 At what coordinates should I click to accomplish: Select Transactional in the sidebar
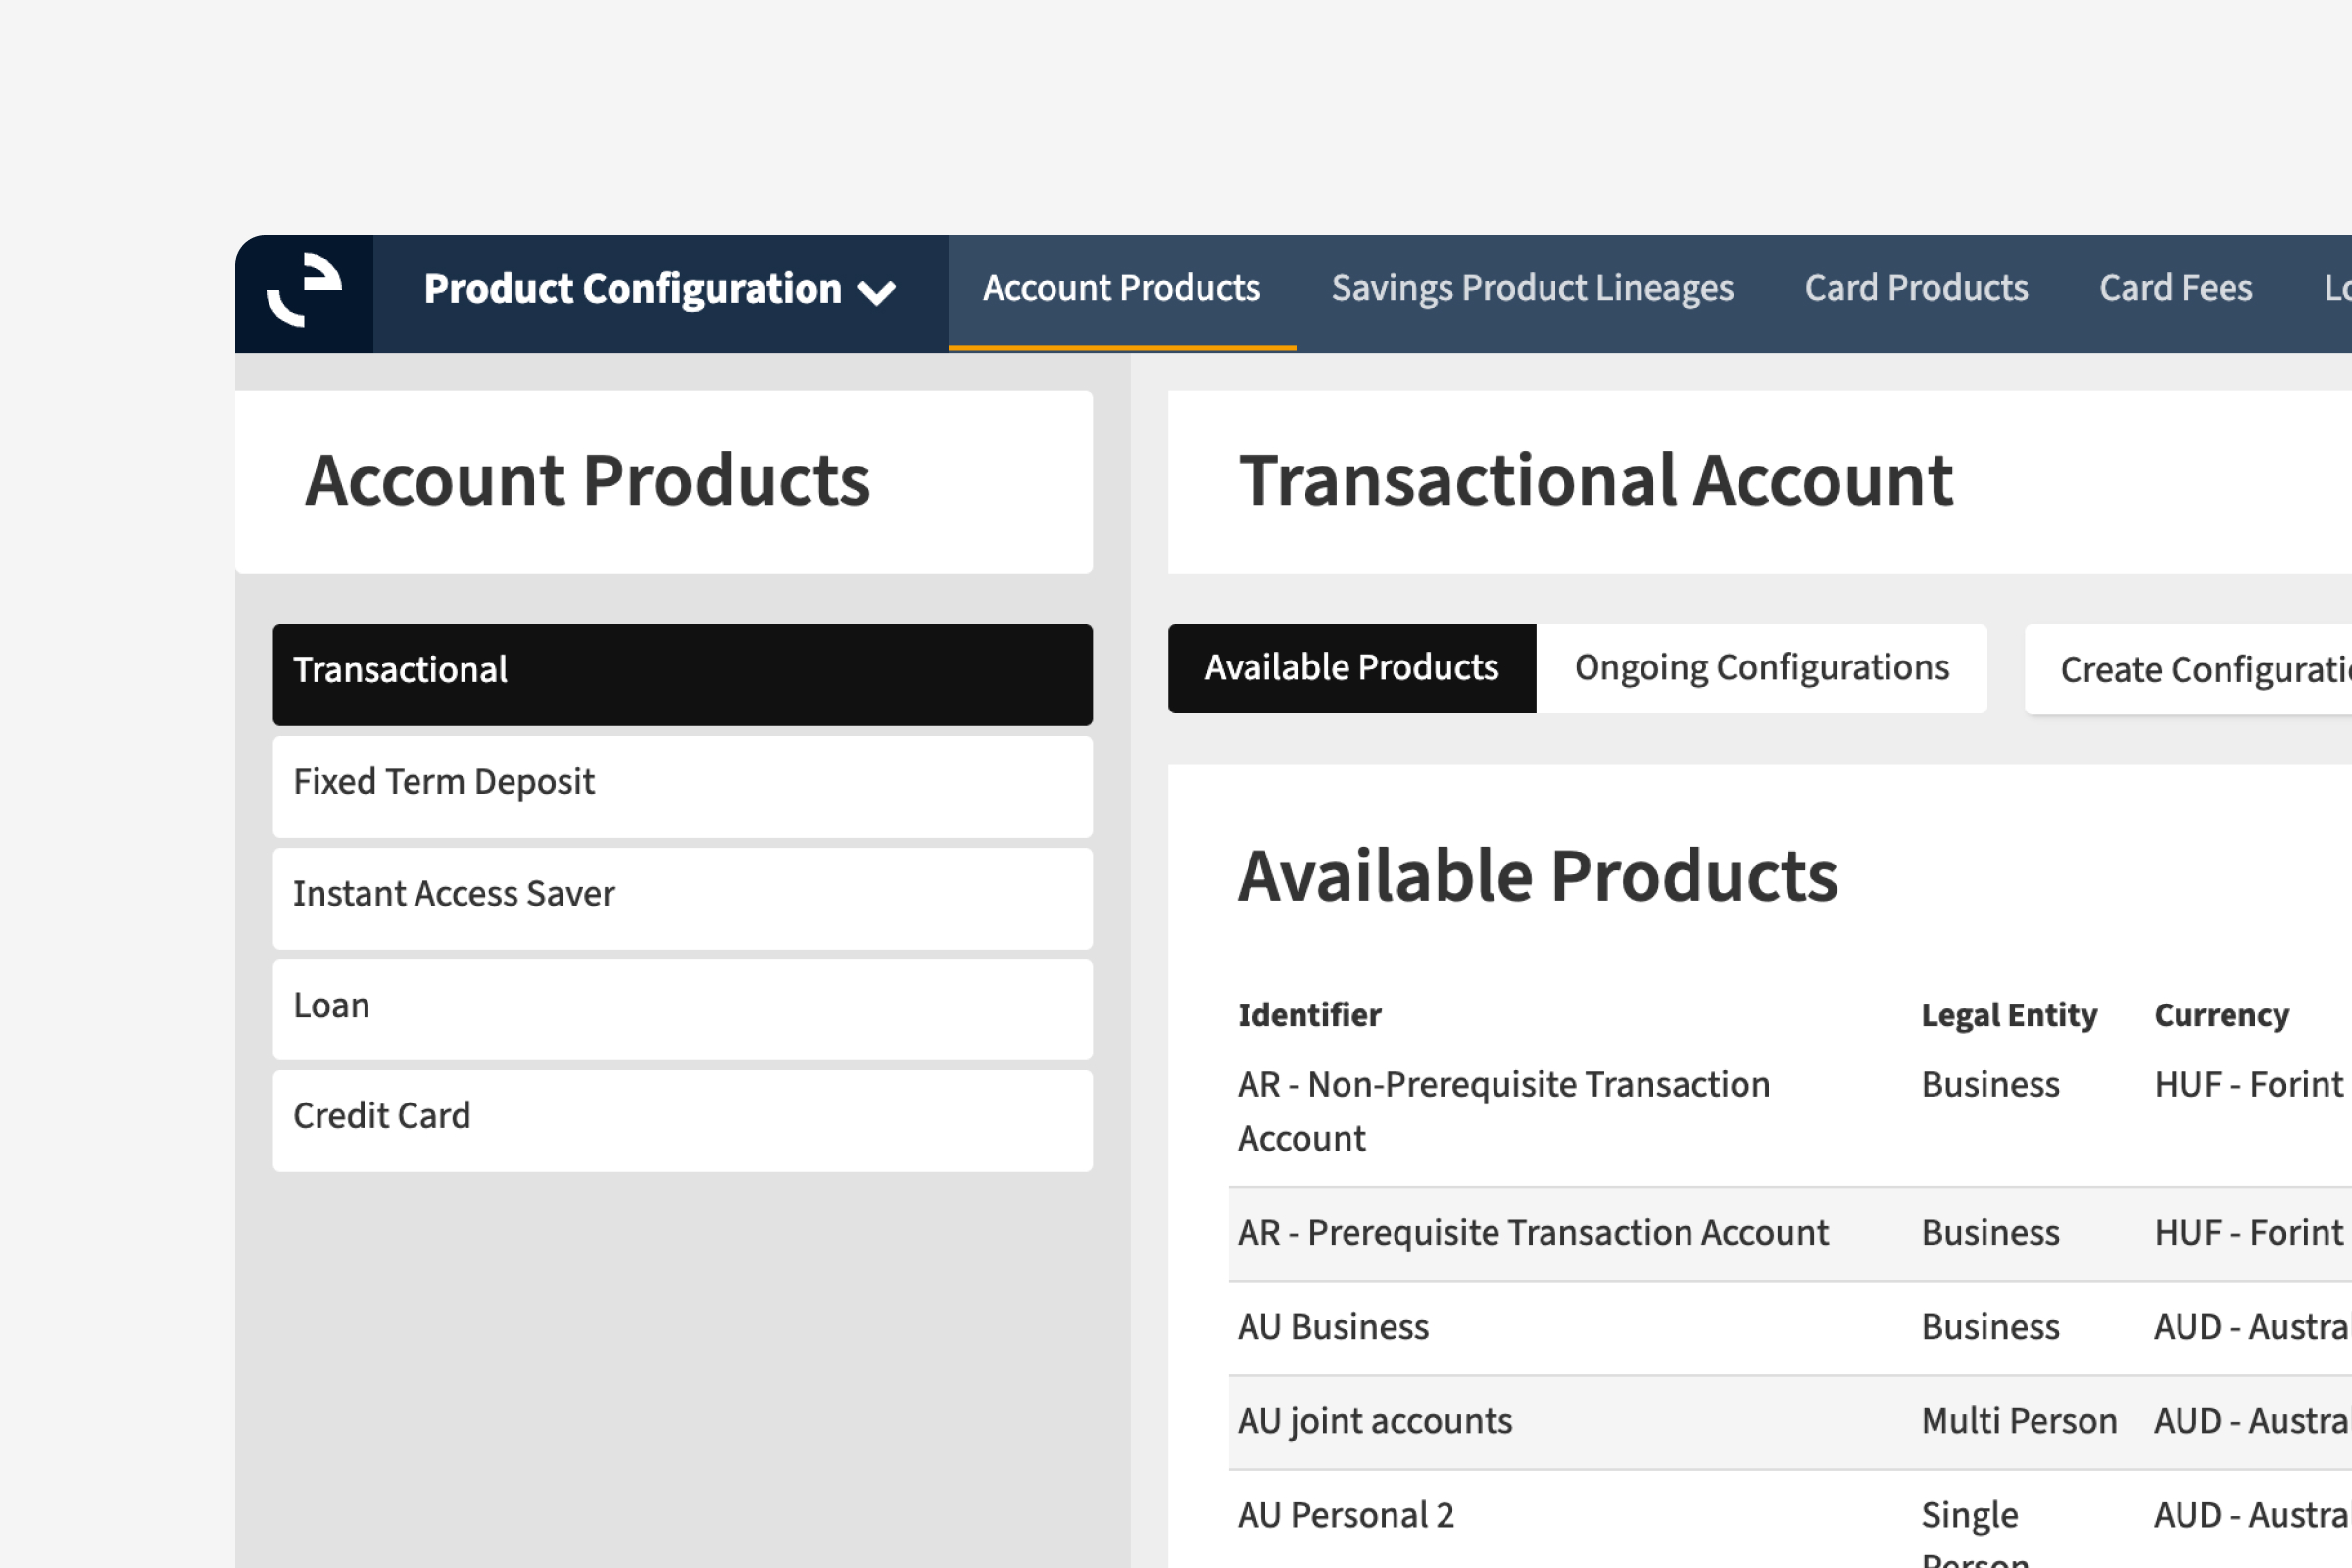click(x=682, y=673)
